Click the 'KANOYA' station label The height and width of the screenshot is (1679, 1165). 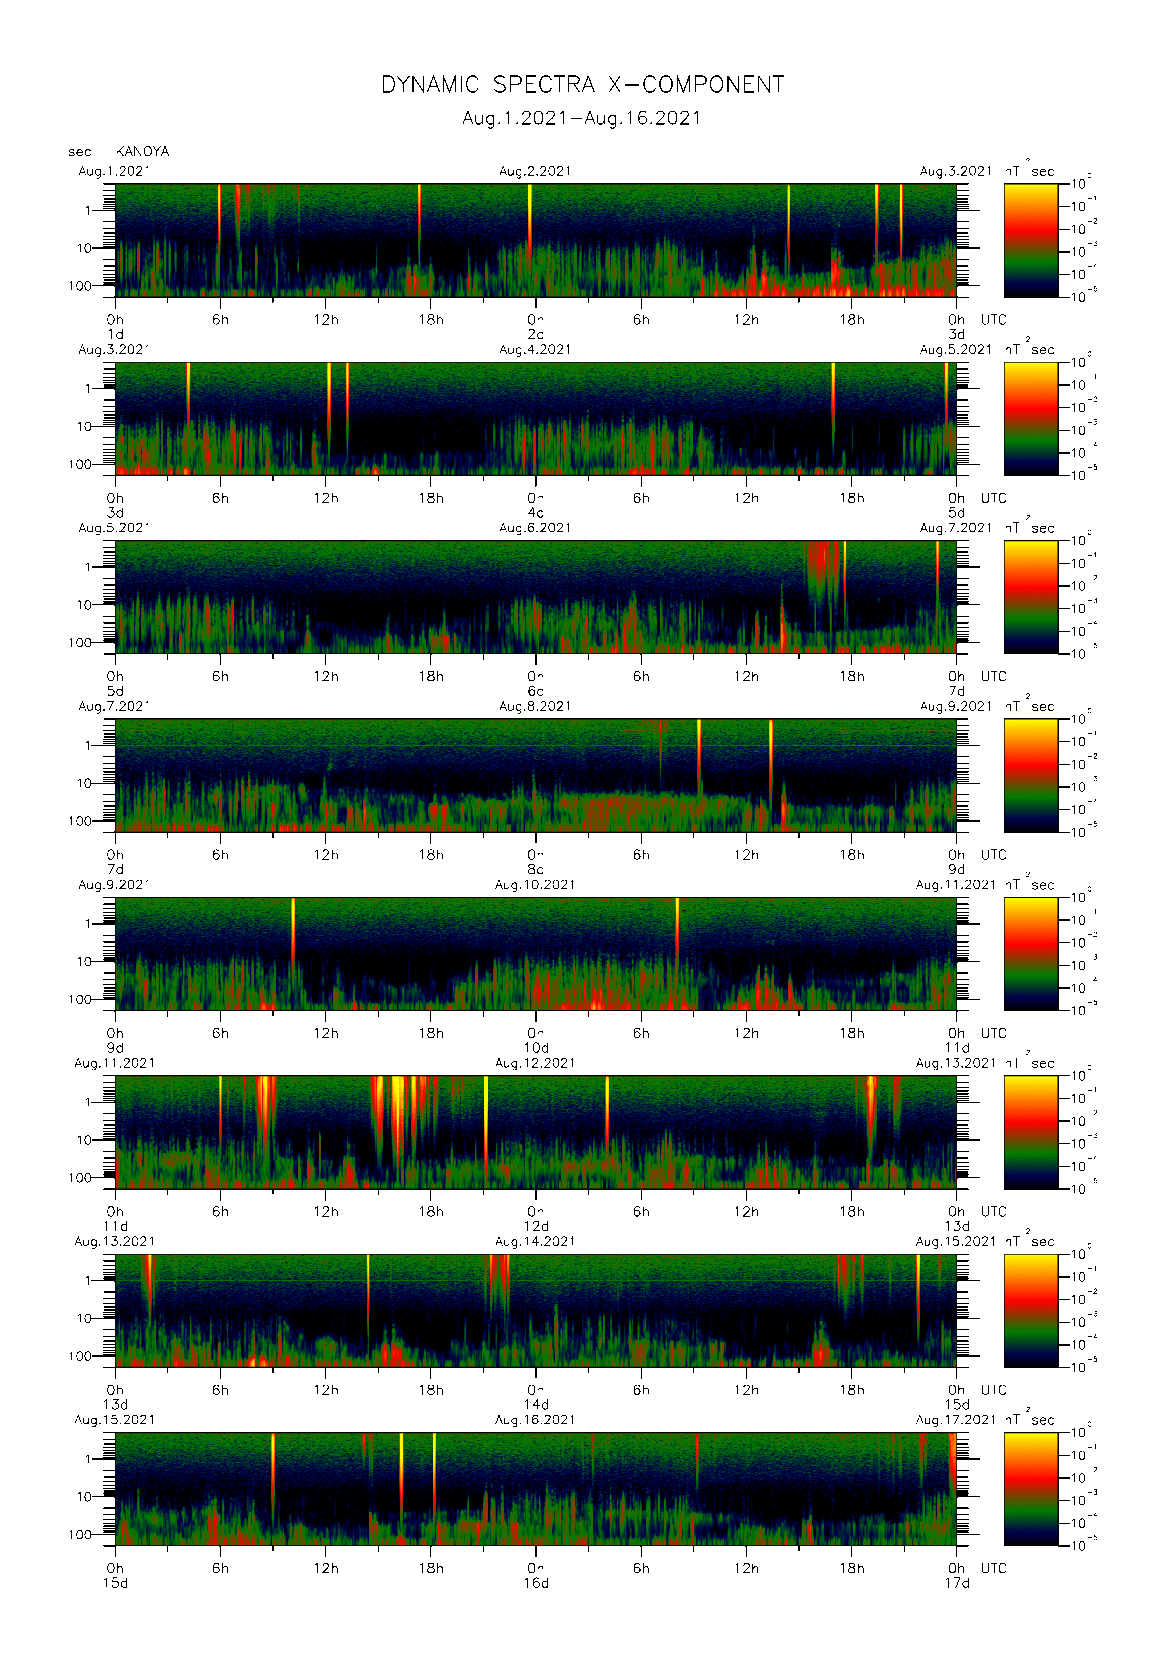[143, 152]
